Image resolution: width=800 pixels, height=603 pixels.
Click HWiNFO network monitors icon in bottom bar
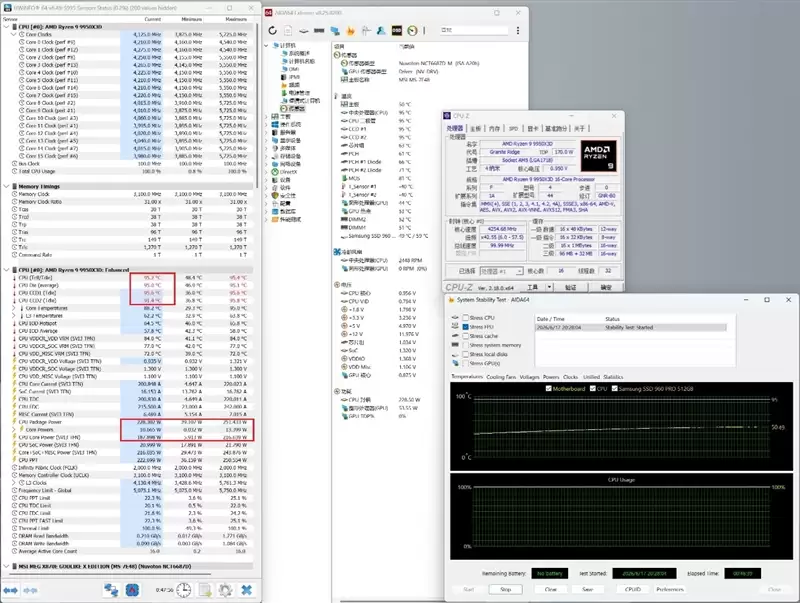tap(111, 590)
